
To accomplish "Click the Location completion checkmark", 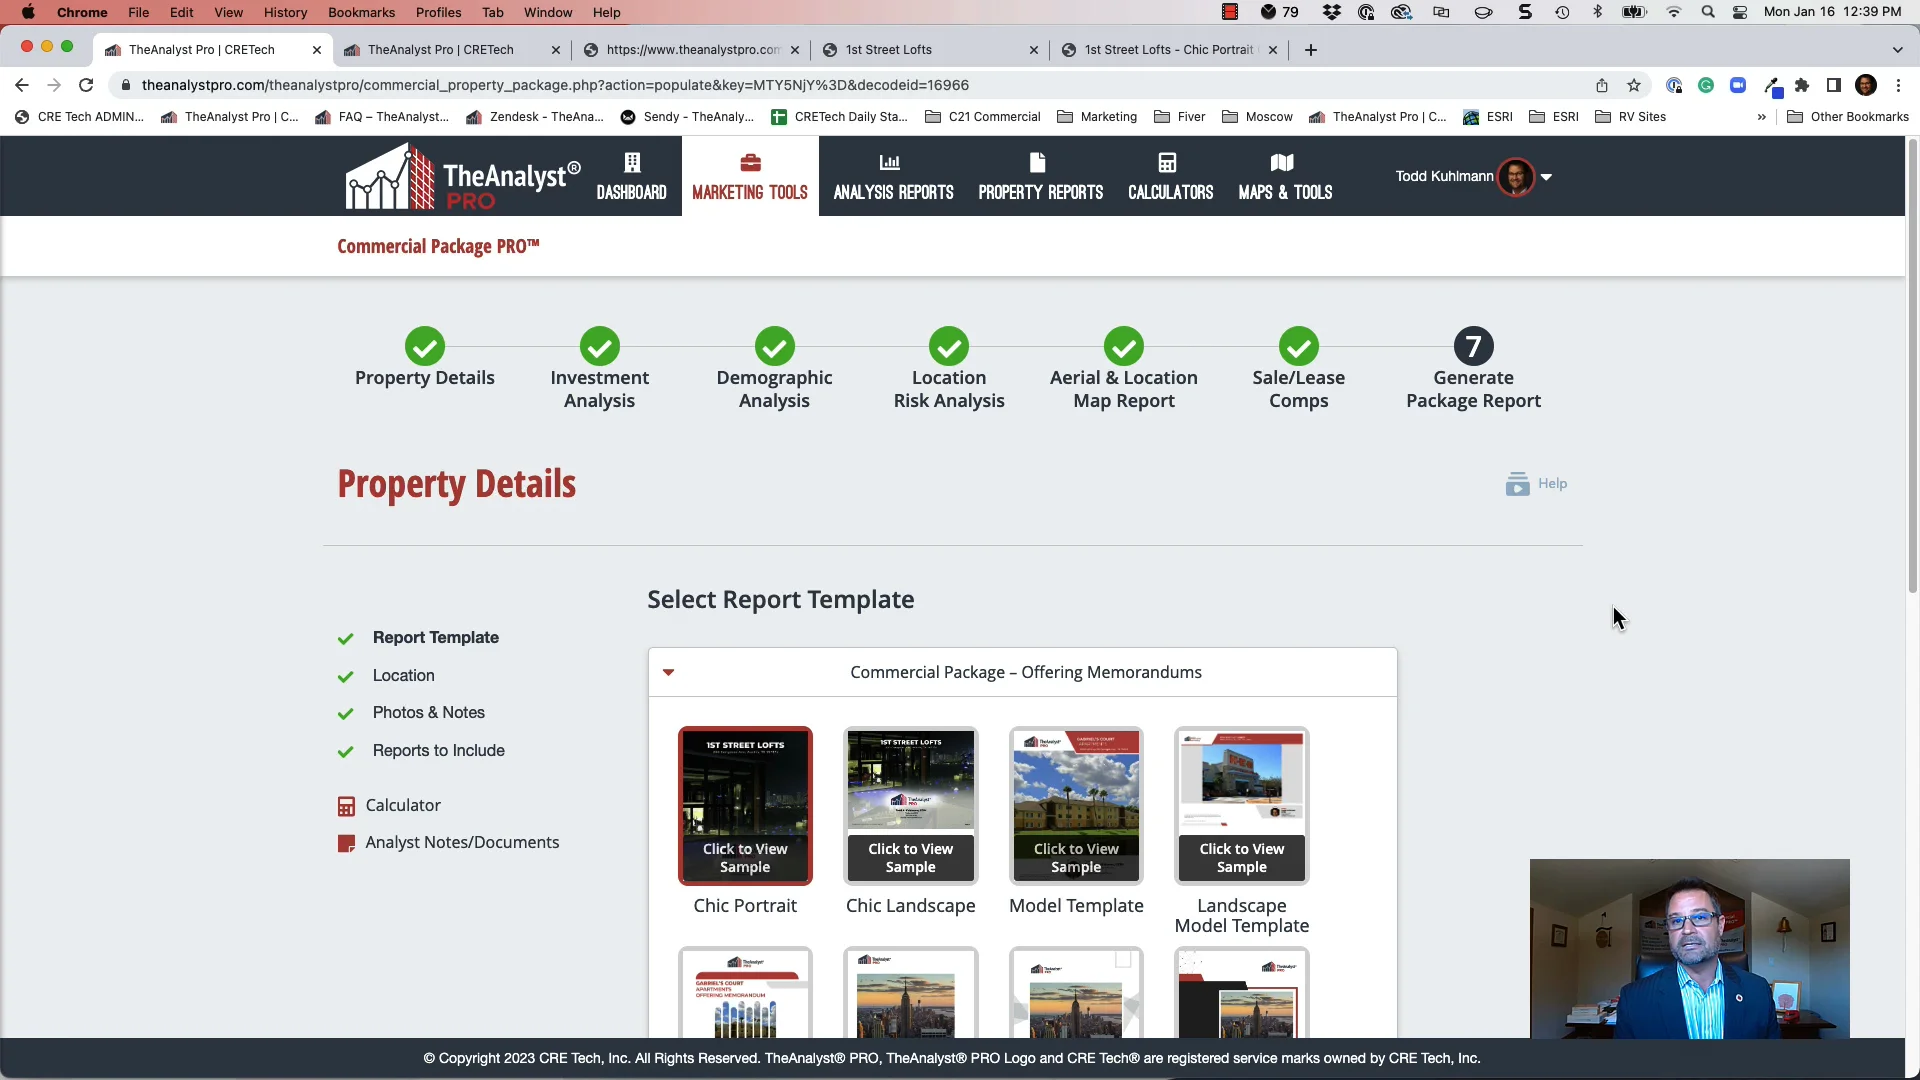I will coord(346,676).
